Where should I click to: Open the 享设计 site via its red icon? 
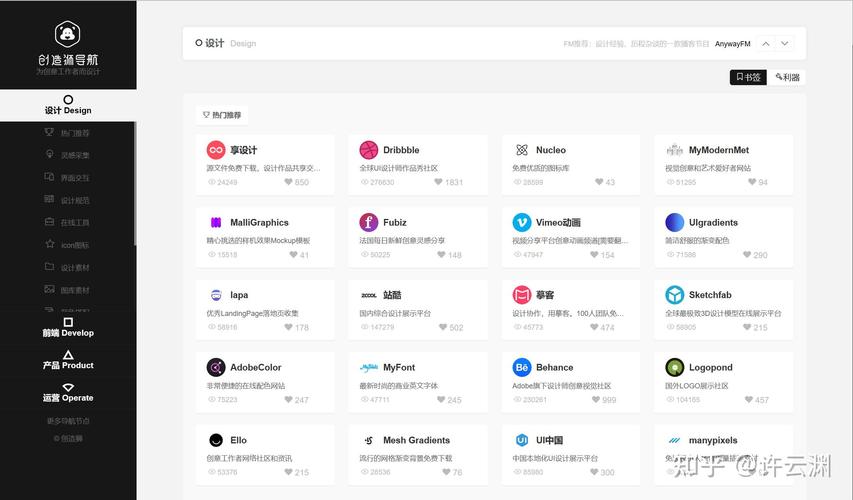(x=216, y=150)
